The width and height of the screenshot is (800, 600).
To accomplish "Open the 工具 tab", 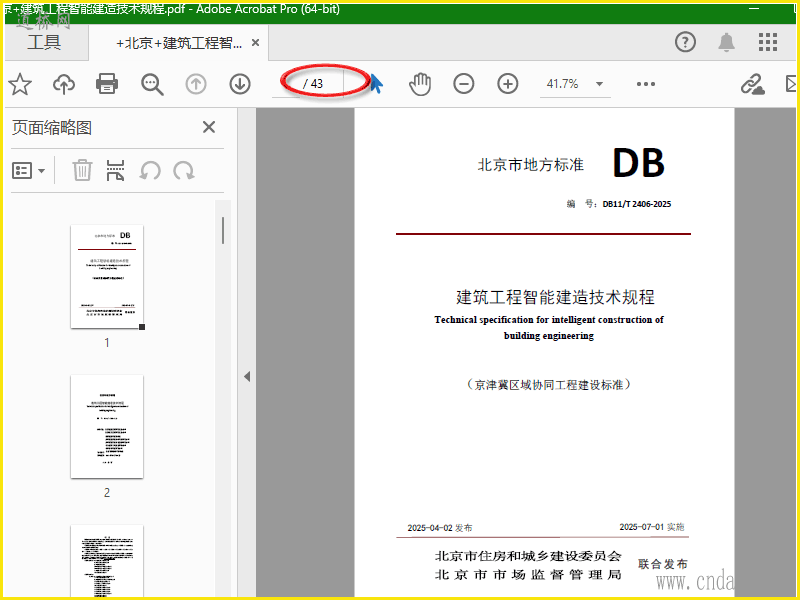I will pyautogui.click(x=44, y=42).
